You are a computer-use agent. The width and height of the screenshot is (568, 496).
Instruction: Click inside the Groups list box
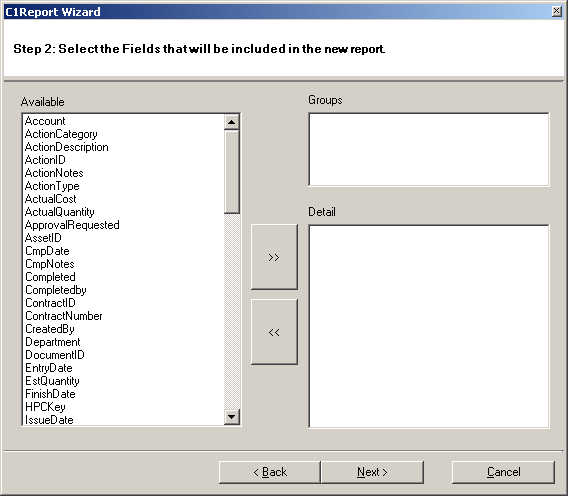429,149
